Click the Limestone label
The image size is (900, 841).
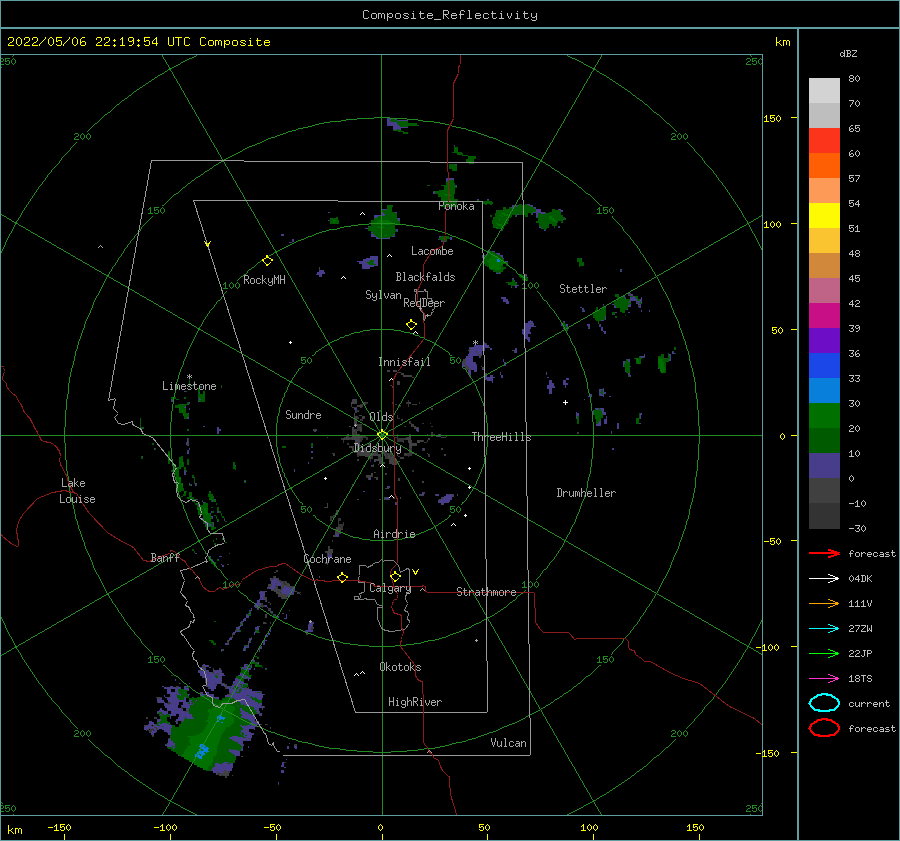pos(189,386)
